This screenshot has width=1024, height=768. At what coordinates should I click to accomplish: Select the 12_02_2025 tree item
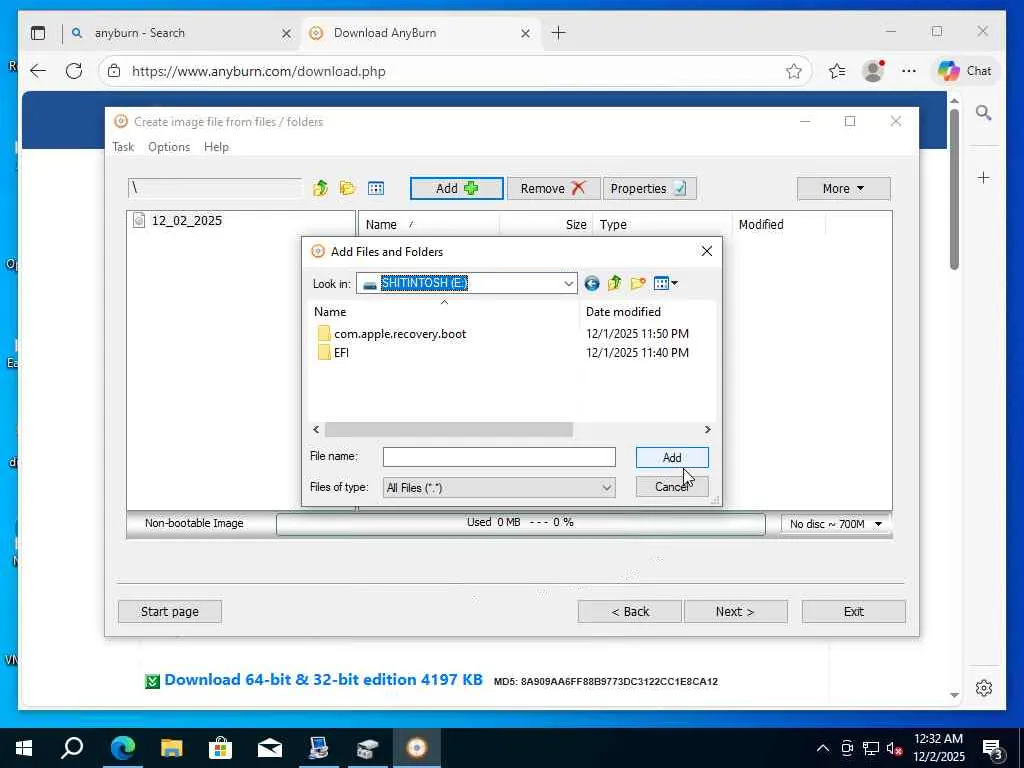click(x=186, y=221)
